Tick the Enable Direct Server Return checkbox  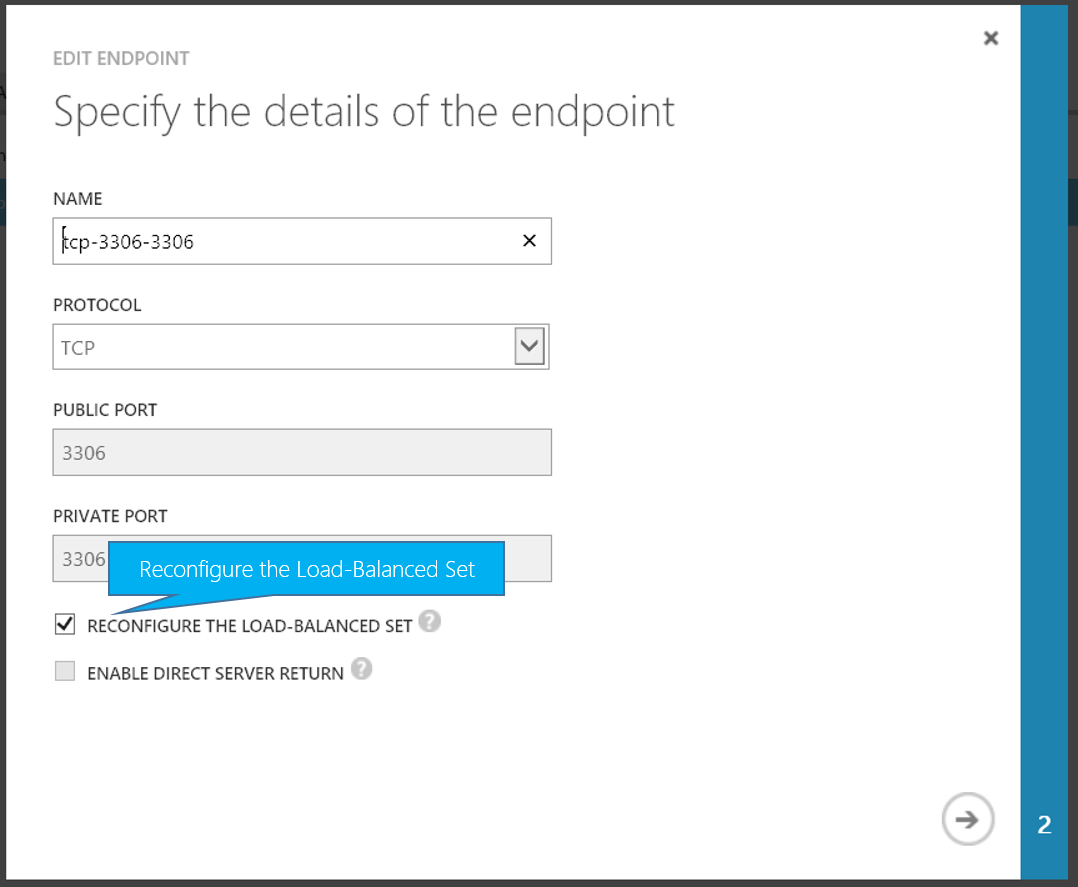click(65, 672)
